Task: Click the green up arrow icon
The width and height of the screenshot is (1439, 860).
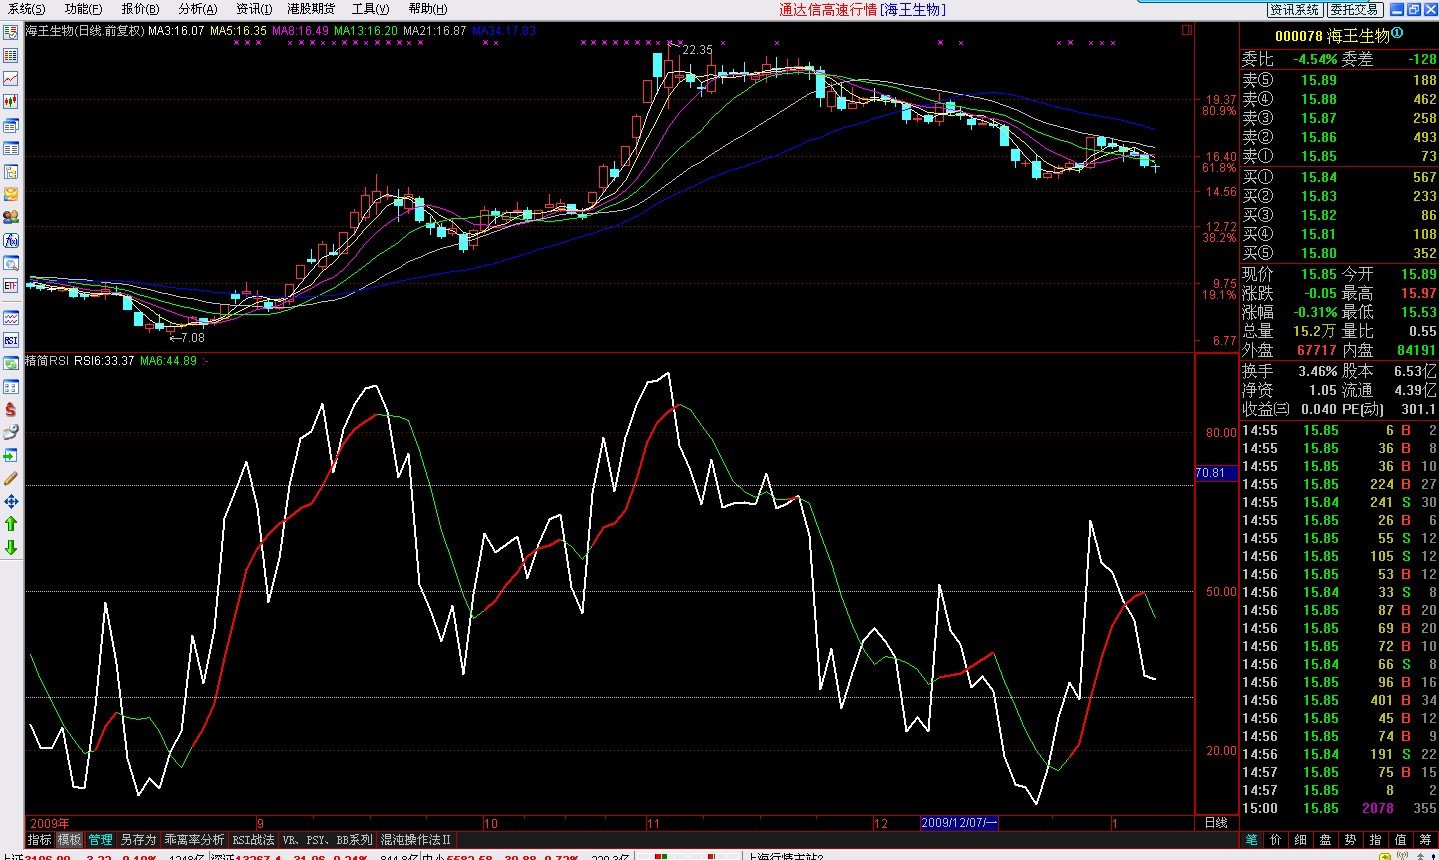Action: coord(11,524)
